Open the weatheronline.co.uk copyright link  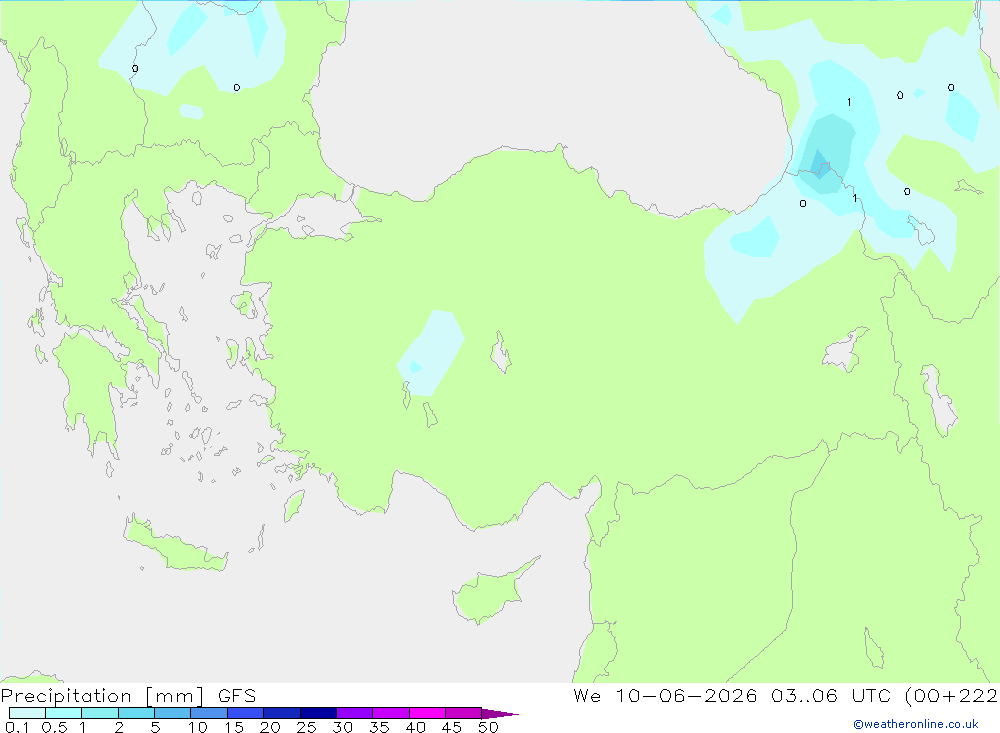pyautogui.click(x=916, y=724)
